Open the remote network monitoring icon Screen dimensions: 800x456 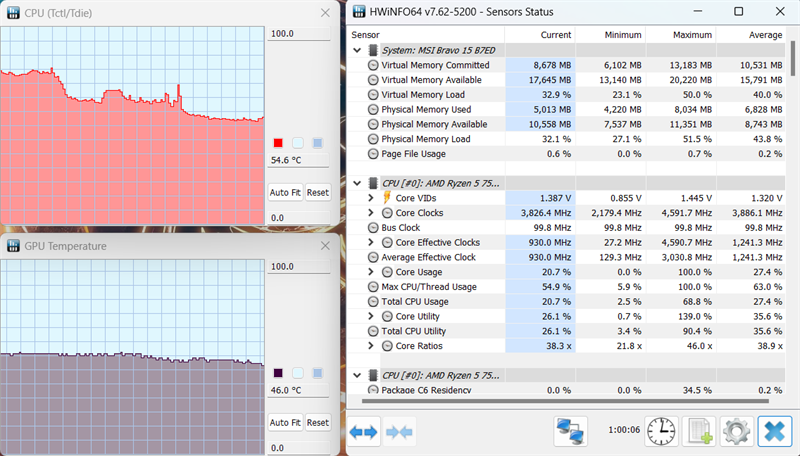570,432
